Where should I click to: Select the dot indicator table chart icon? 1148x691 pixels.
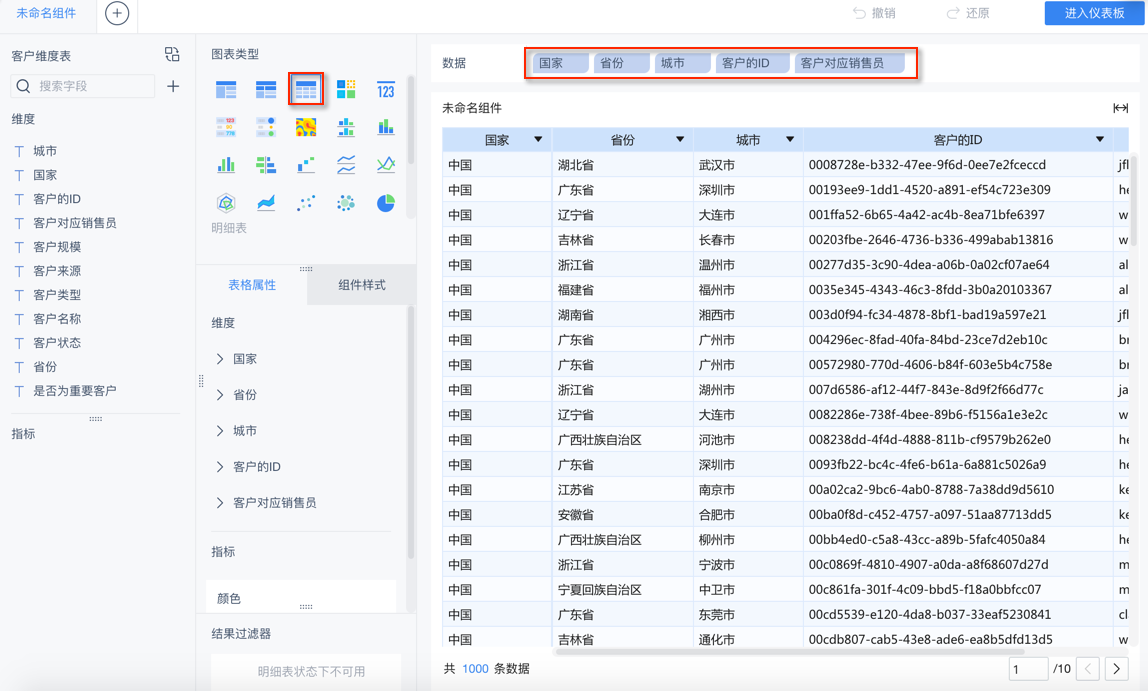[x=266, y=127]
